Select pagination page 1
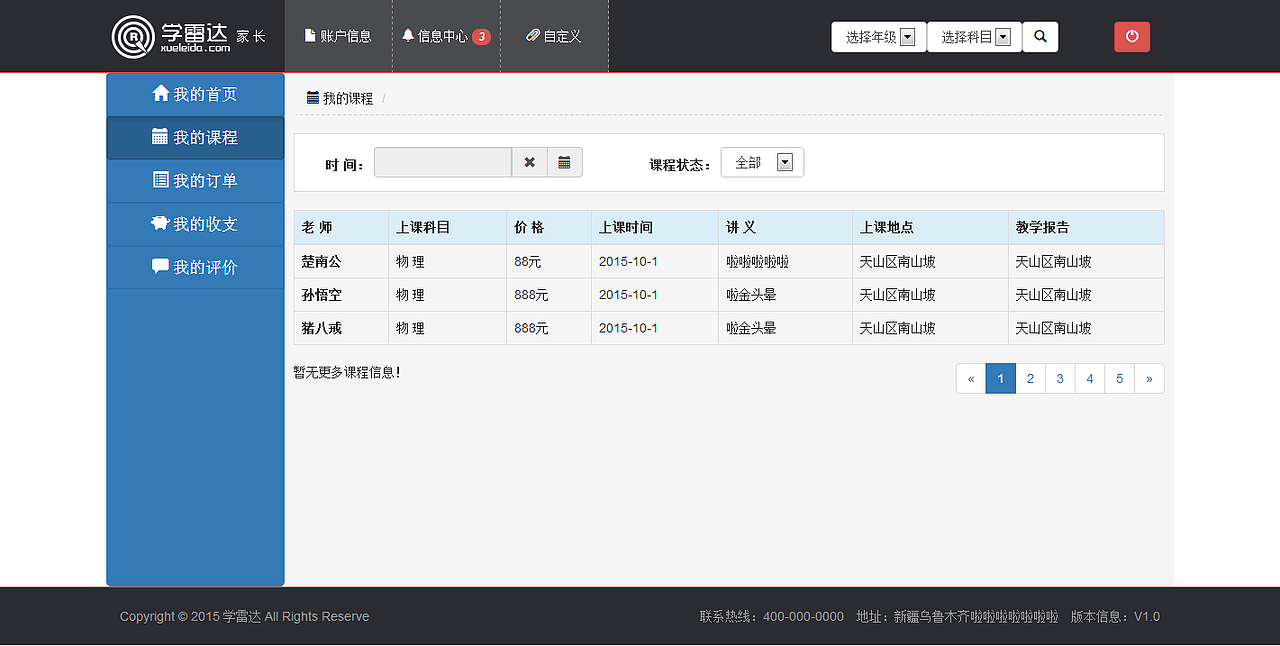The height and width of the screenshot is (646, 1280). [x=1001, y=379]
